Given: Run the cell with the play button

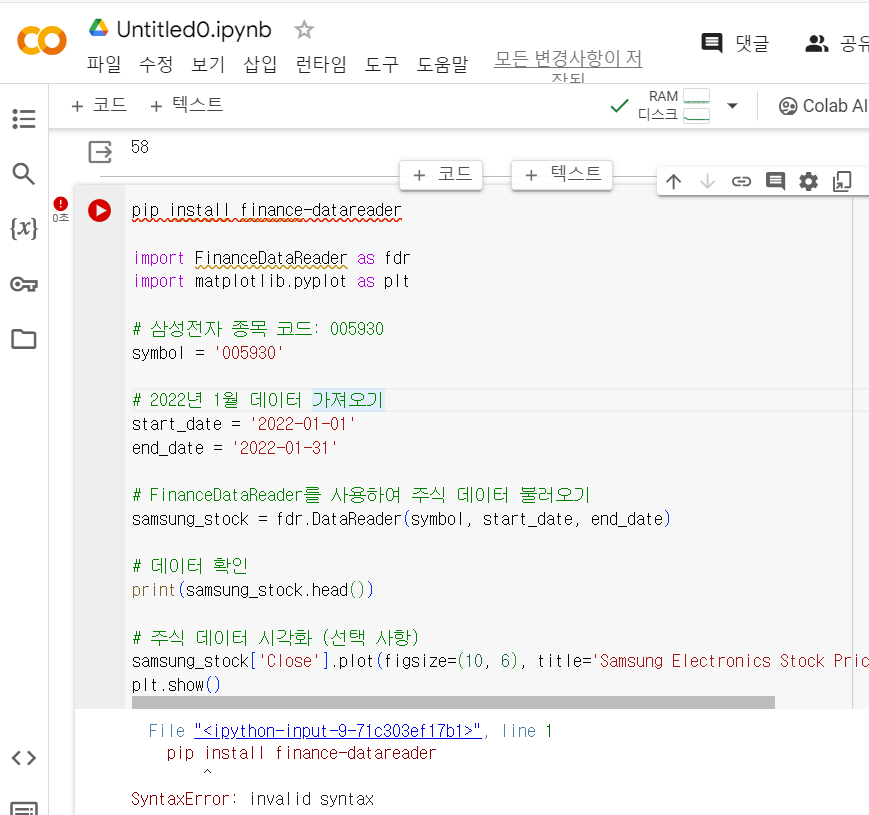Looking at the screenshot, I should 100,211.
